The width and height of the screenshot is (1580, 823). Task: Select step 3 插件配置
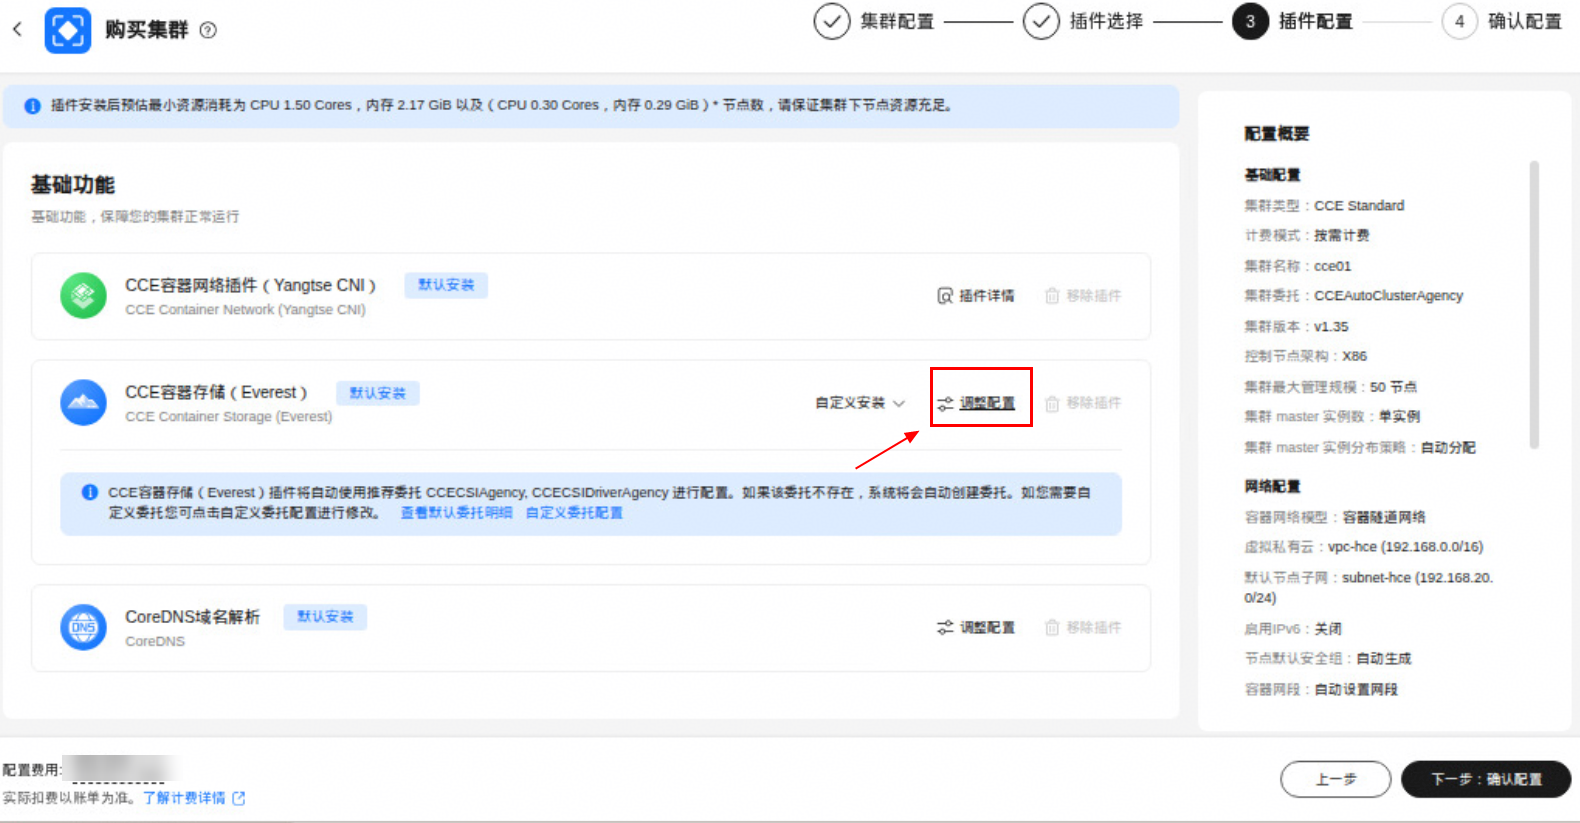point(1292,21)
